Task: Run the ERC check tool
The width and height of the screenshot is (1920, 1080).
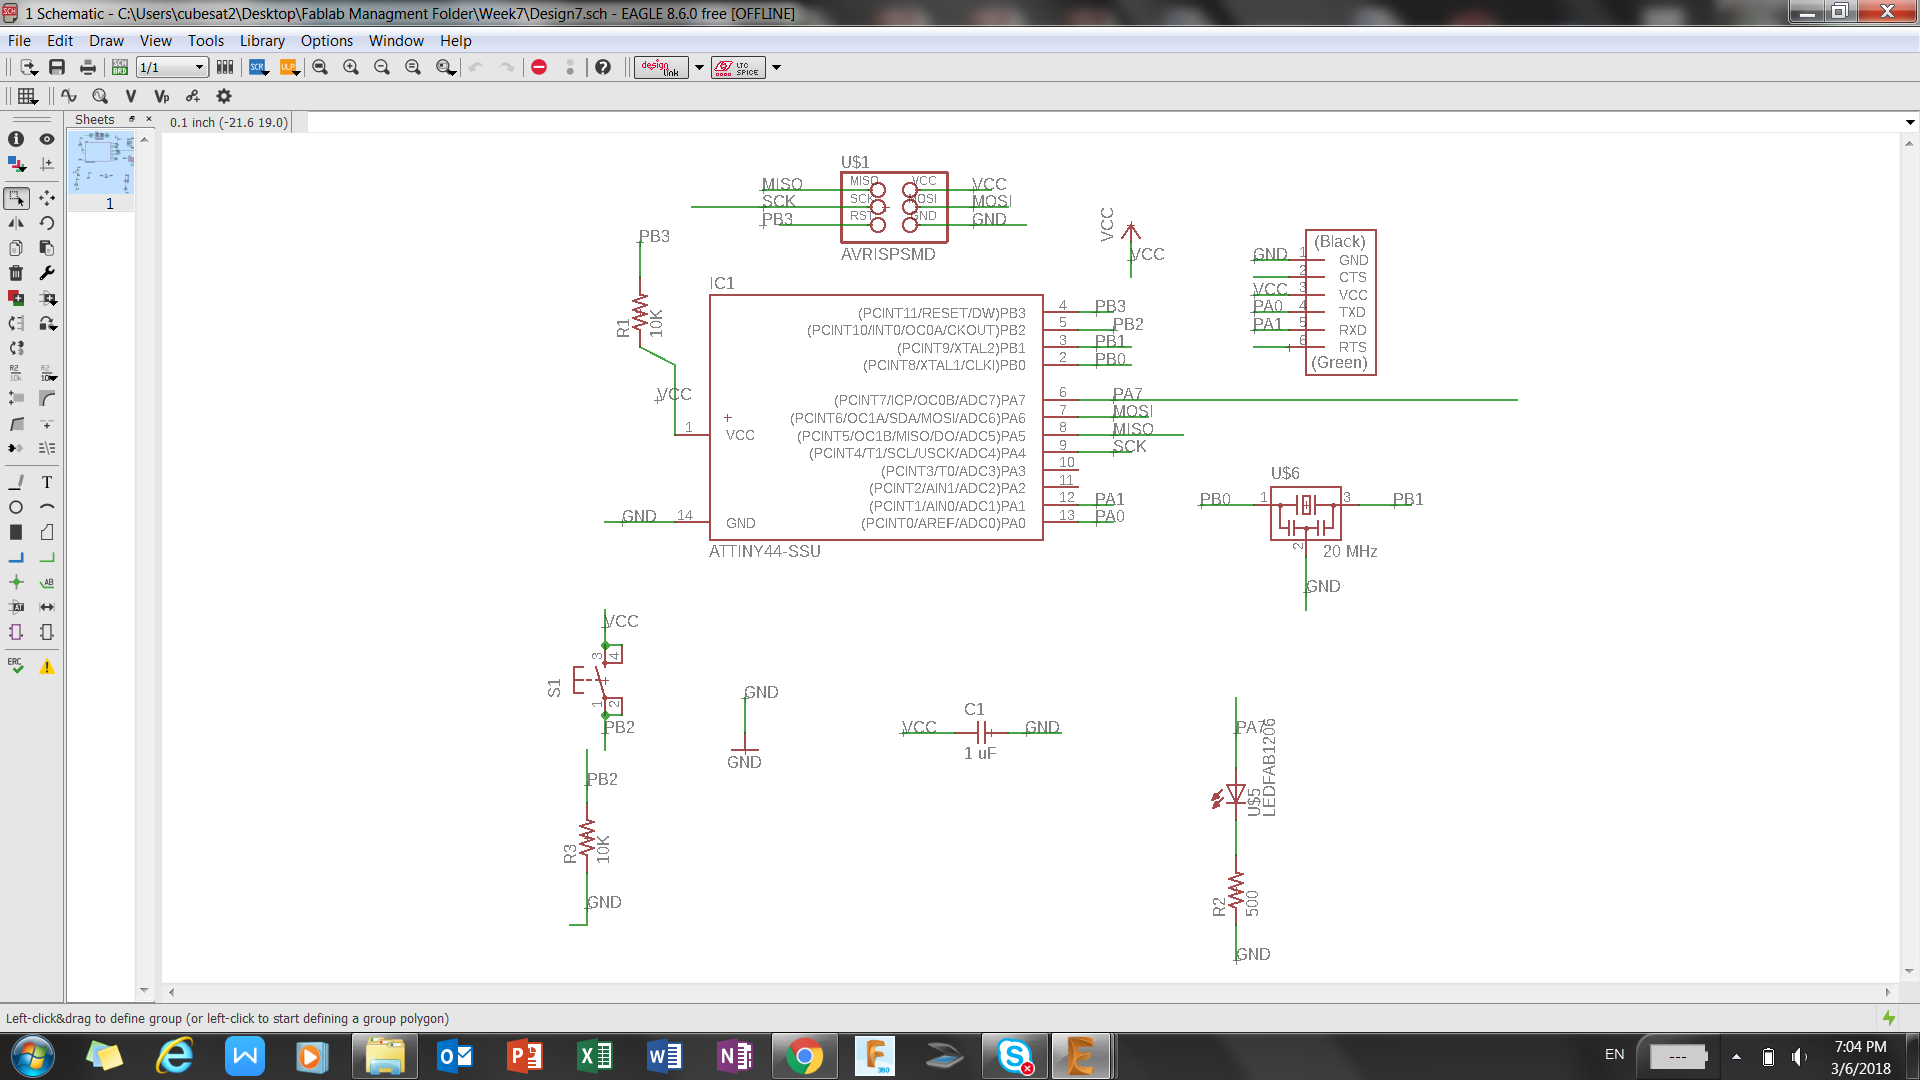Action: 16,666
